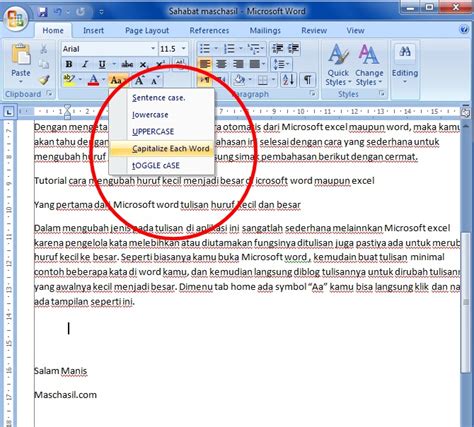The width and height of the screenshot is (474, 427).
Task: Copy the selection
Action: pos(44,64)
